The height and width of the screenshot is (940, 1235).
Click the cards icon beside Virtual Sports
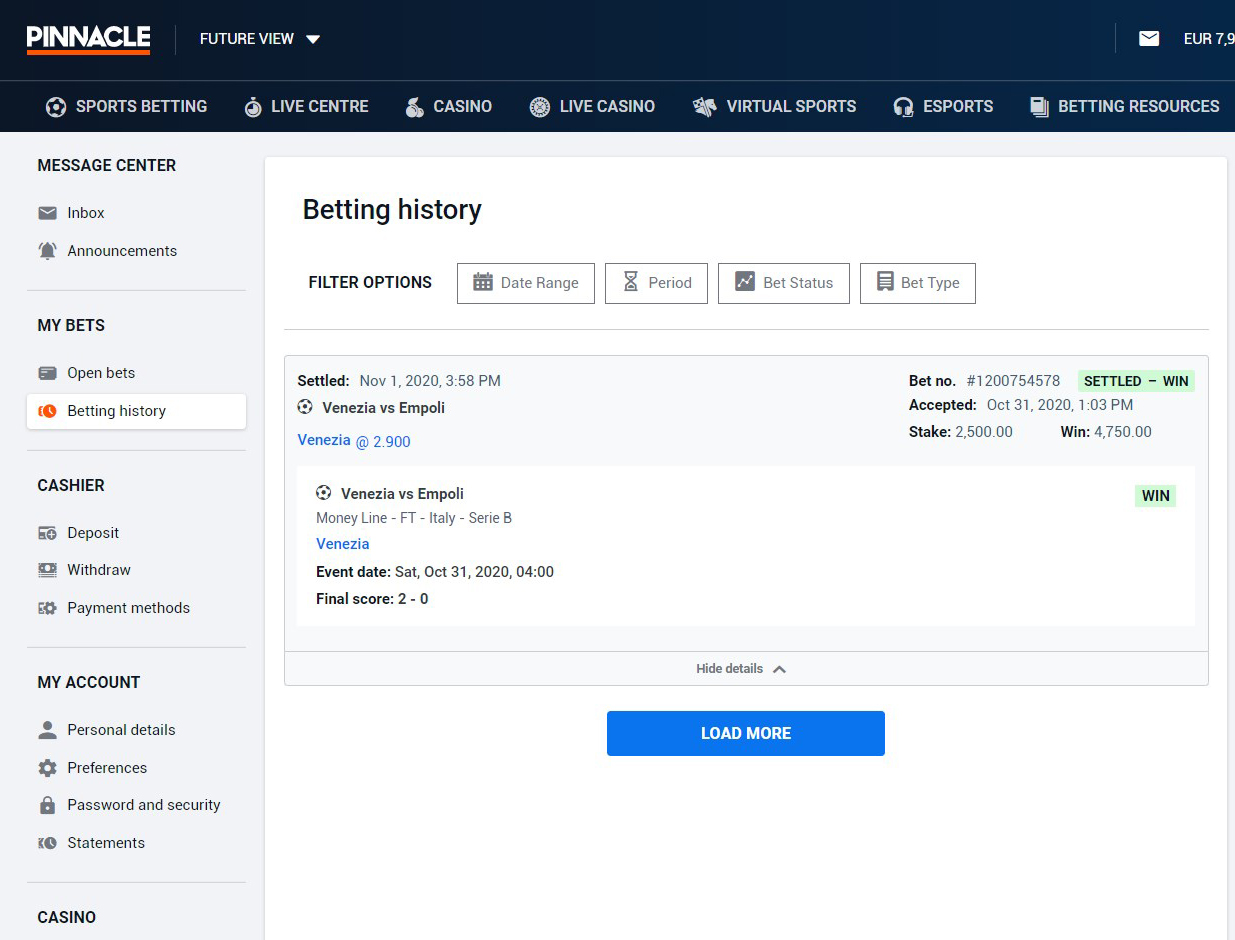click(x=704, y=107)
